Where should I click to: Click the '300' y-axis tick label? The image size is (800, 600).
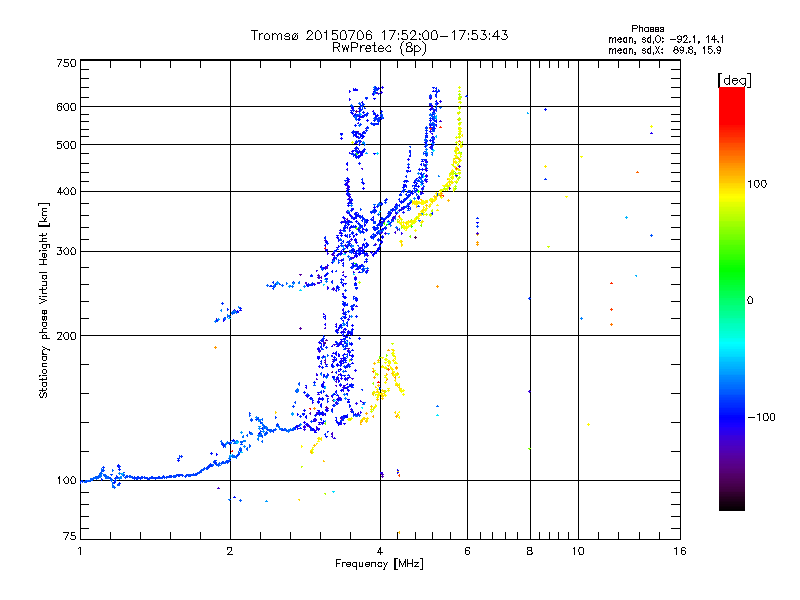point(66,252)
